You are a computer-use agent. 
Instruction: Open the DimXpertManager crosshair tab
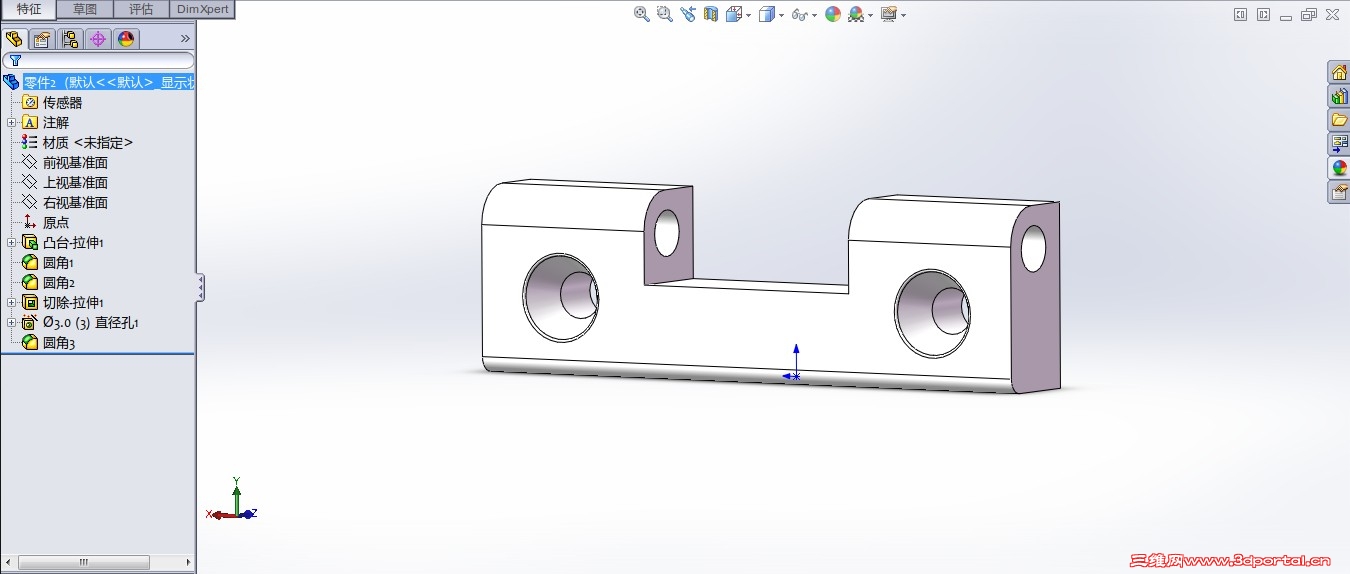pyautogui.click(x=97, y=39)
